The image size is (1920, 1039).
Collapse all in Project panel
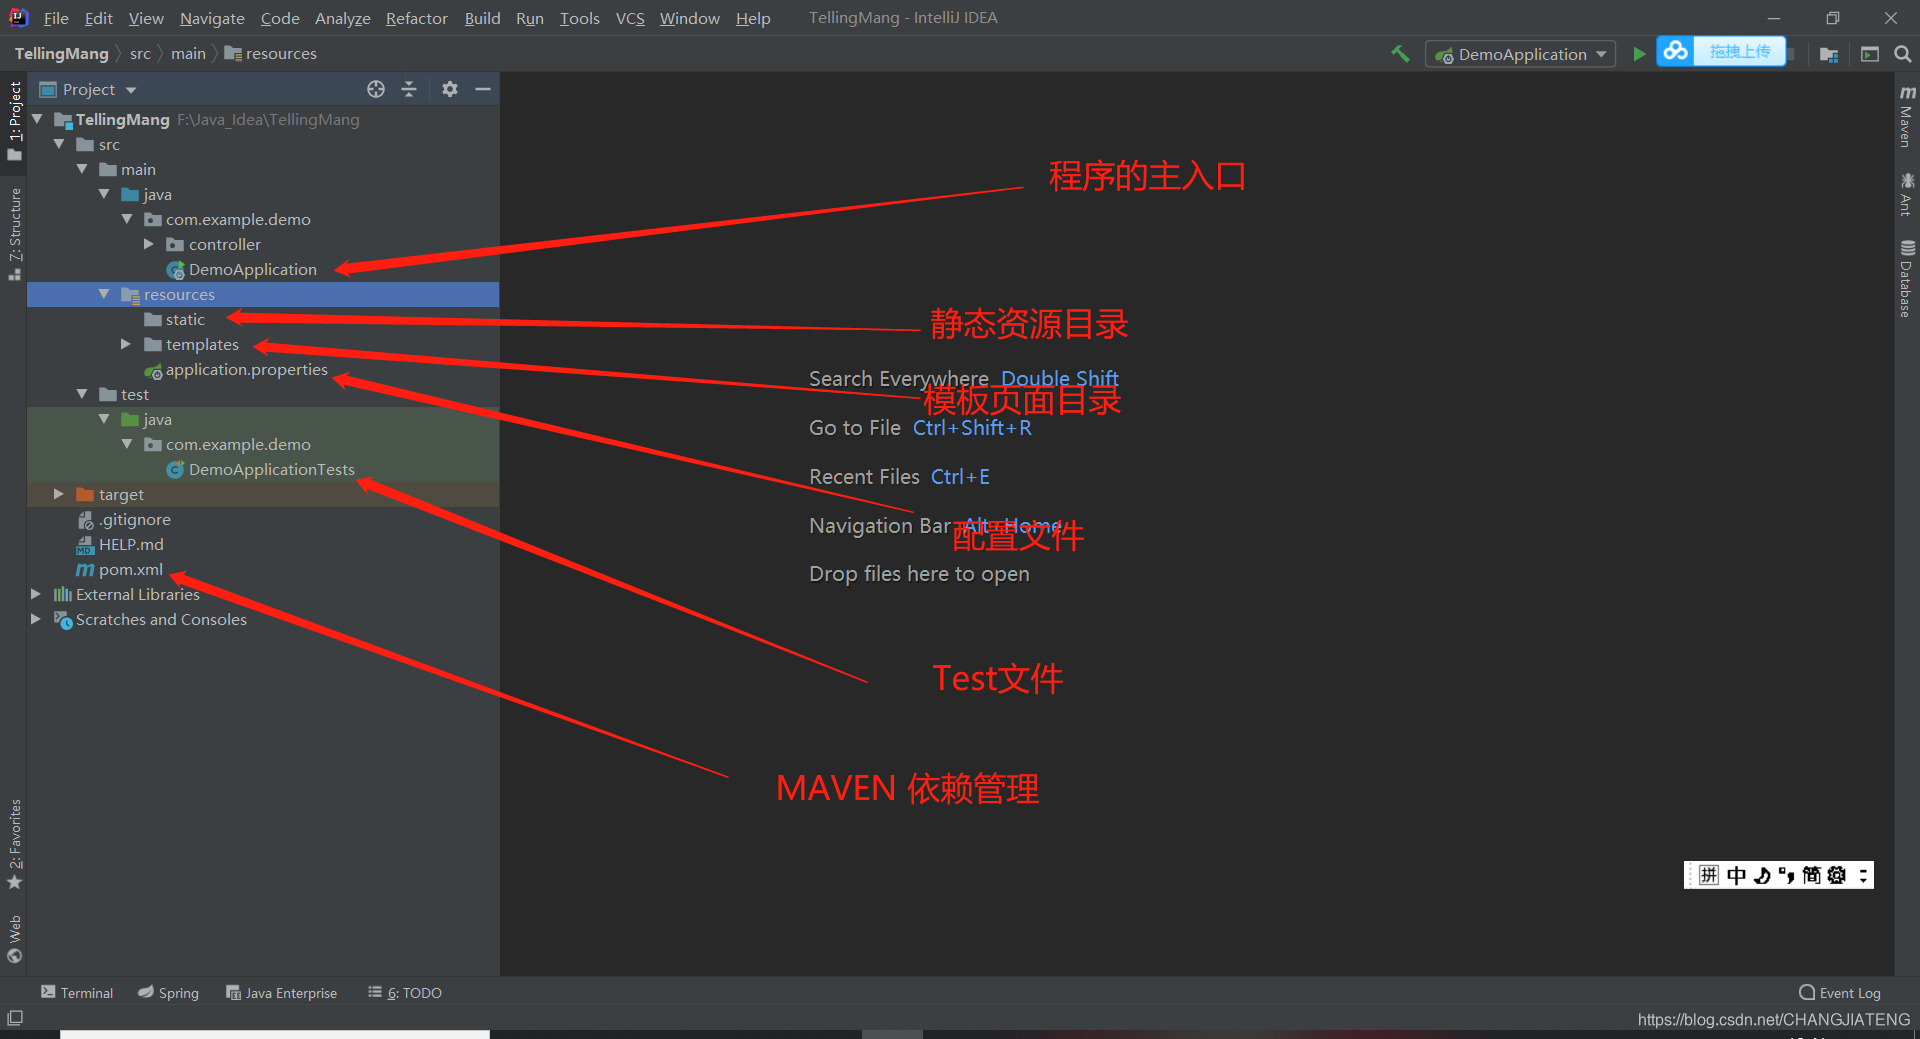point(409,89)
